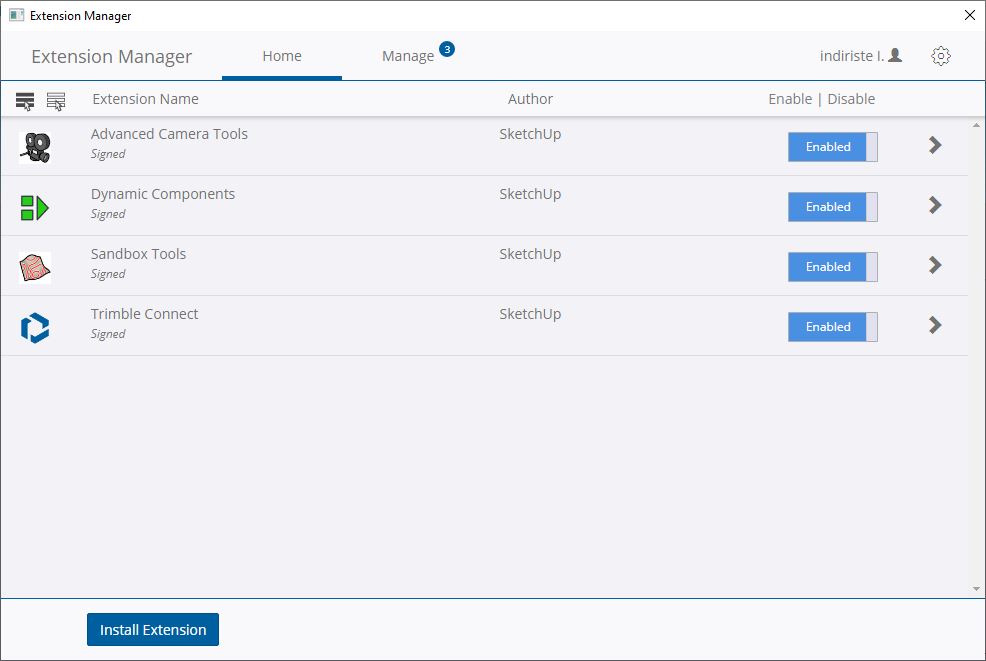Click the select all extensions icon
The width and height of the screenshot is (986, 661).
point(25,101)
